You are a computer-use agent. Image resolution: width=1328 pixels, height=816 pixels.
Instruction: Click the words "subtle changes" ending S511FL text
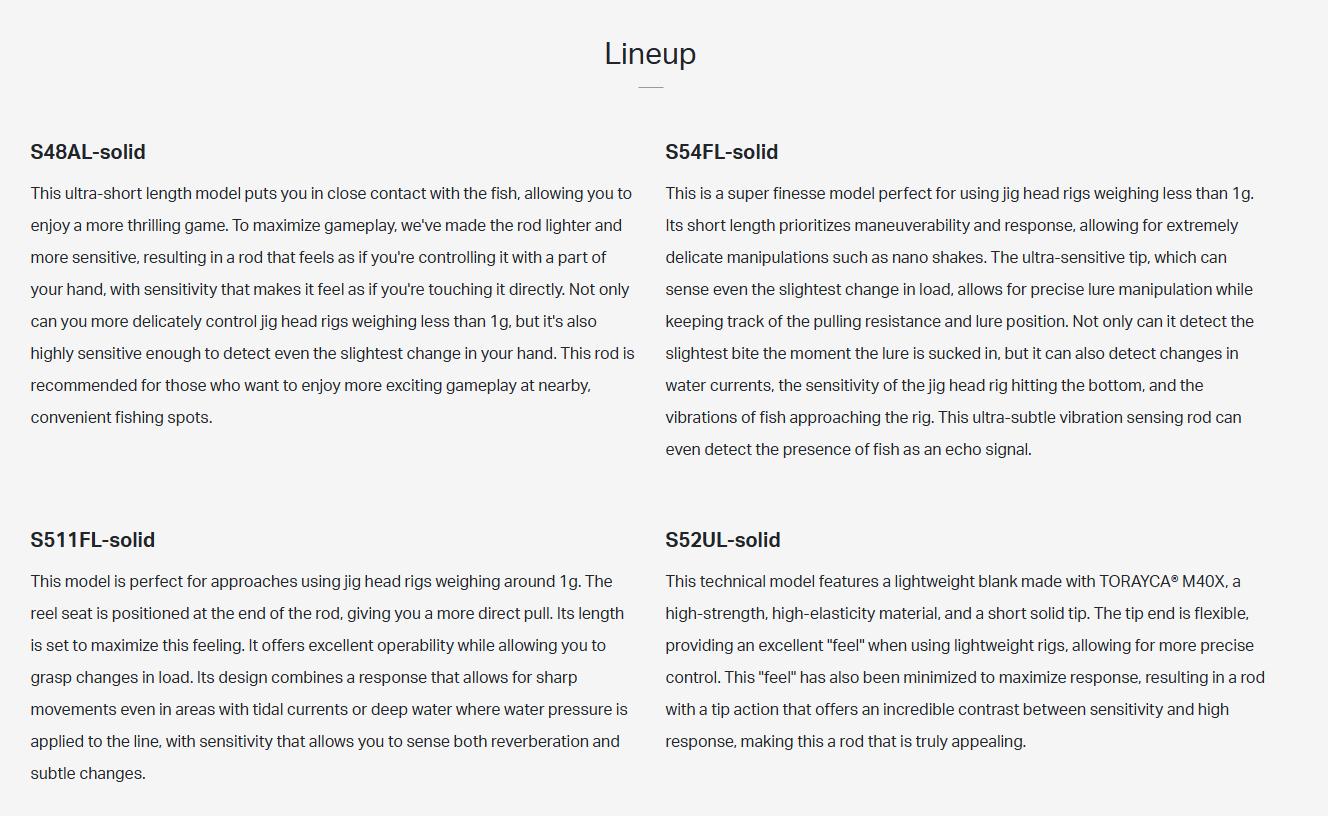88,773
